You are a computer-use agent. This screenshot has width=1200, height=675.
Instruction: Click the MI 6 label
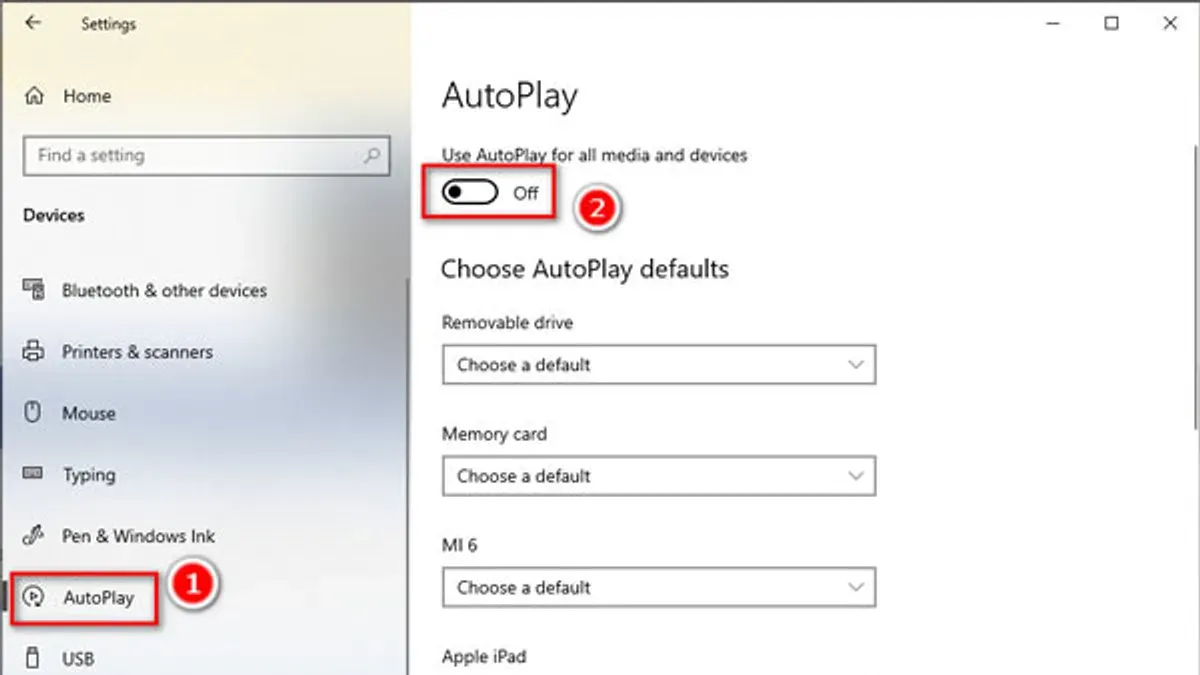(460, 545)
